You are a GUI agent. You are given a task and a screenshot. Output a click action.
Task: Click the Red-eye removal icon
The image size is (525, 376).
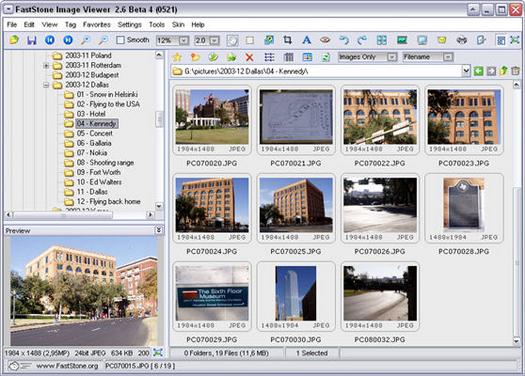(325, 40)
